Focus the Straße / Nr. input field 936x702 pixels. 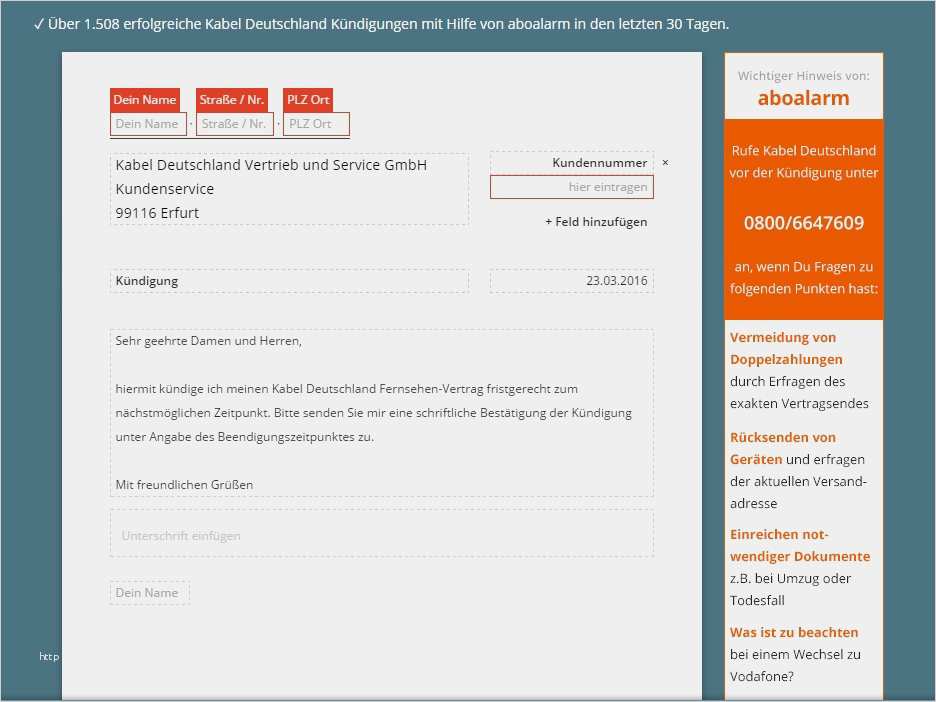click(x=234, y=124)
